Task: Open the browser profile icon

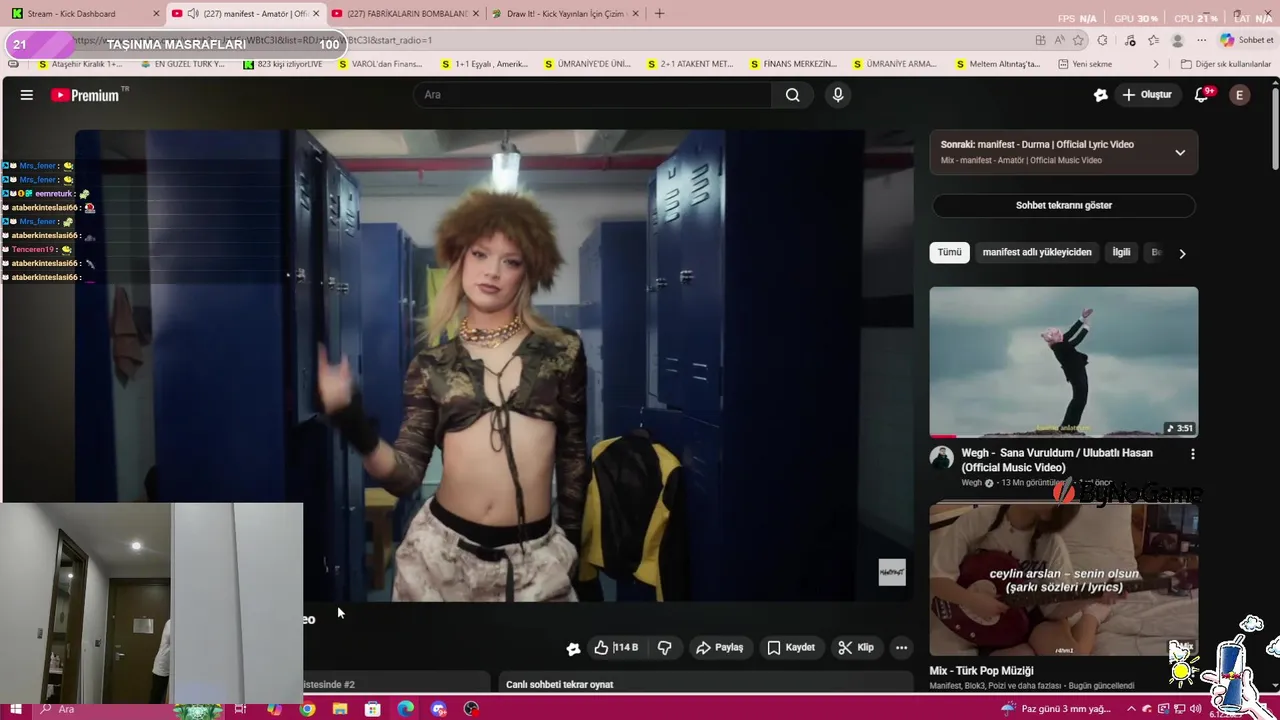Action: pos(1178,40)
